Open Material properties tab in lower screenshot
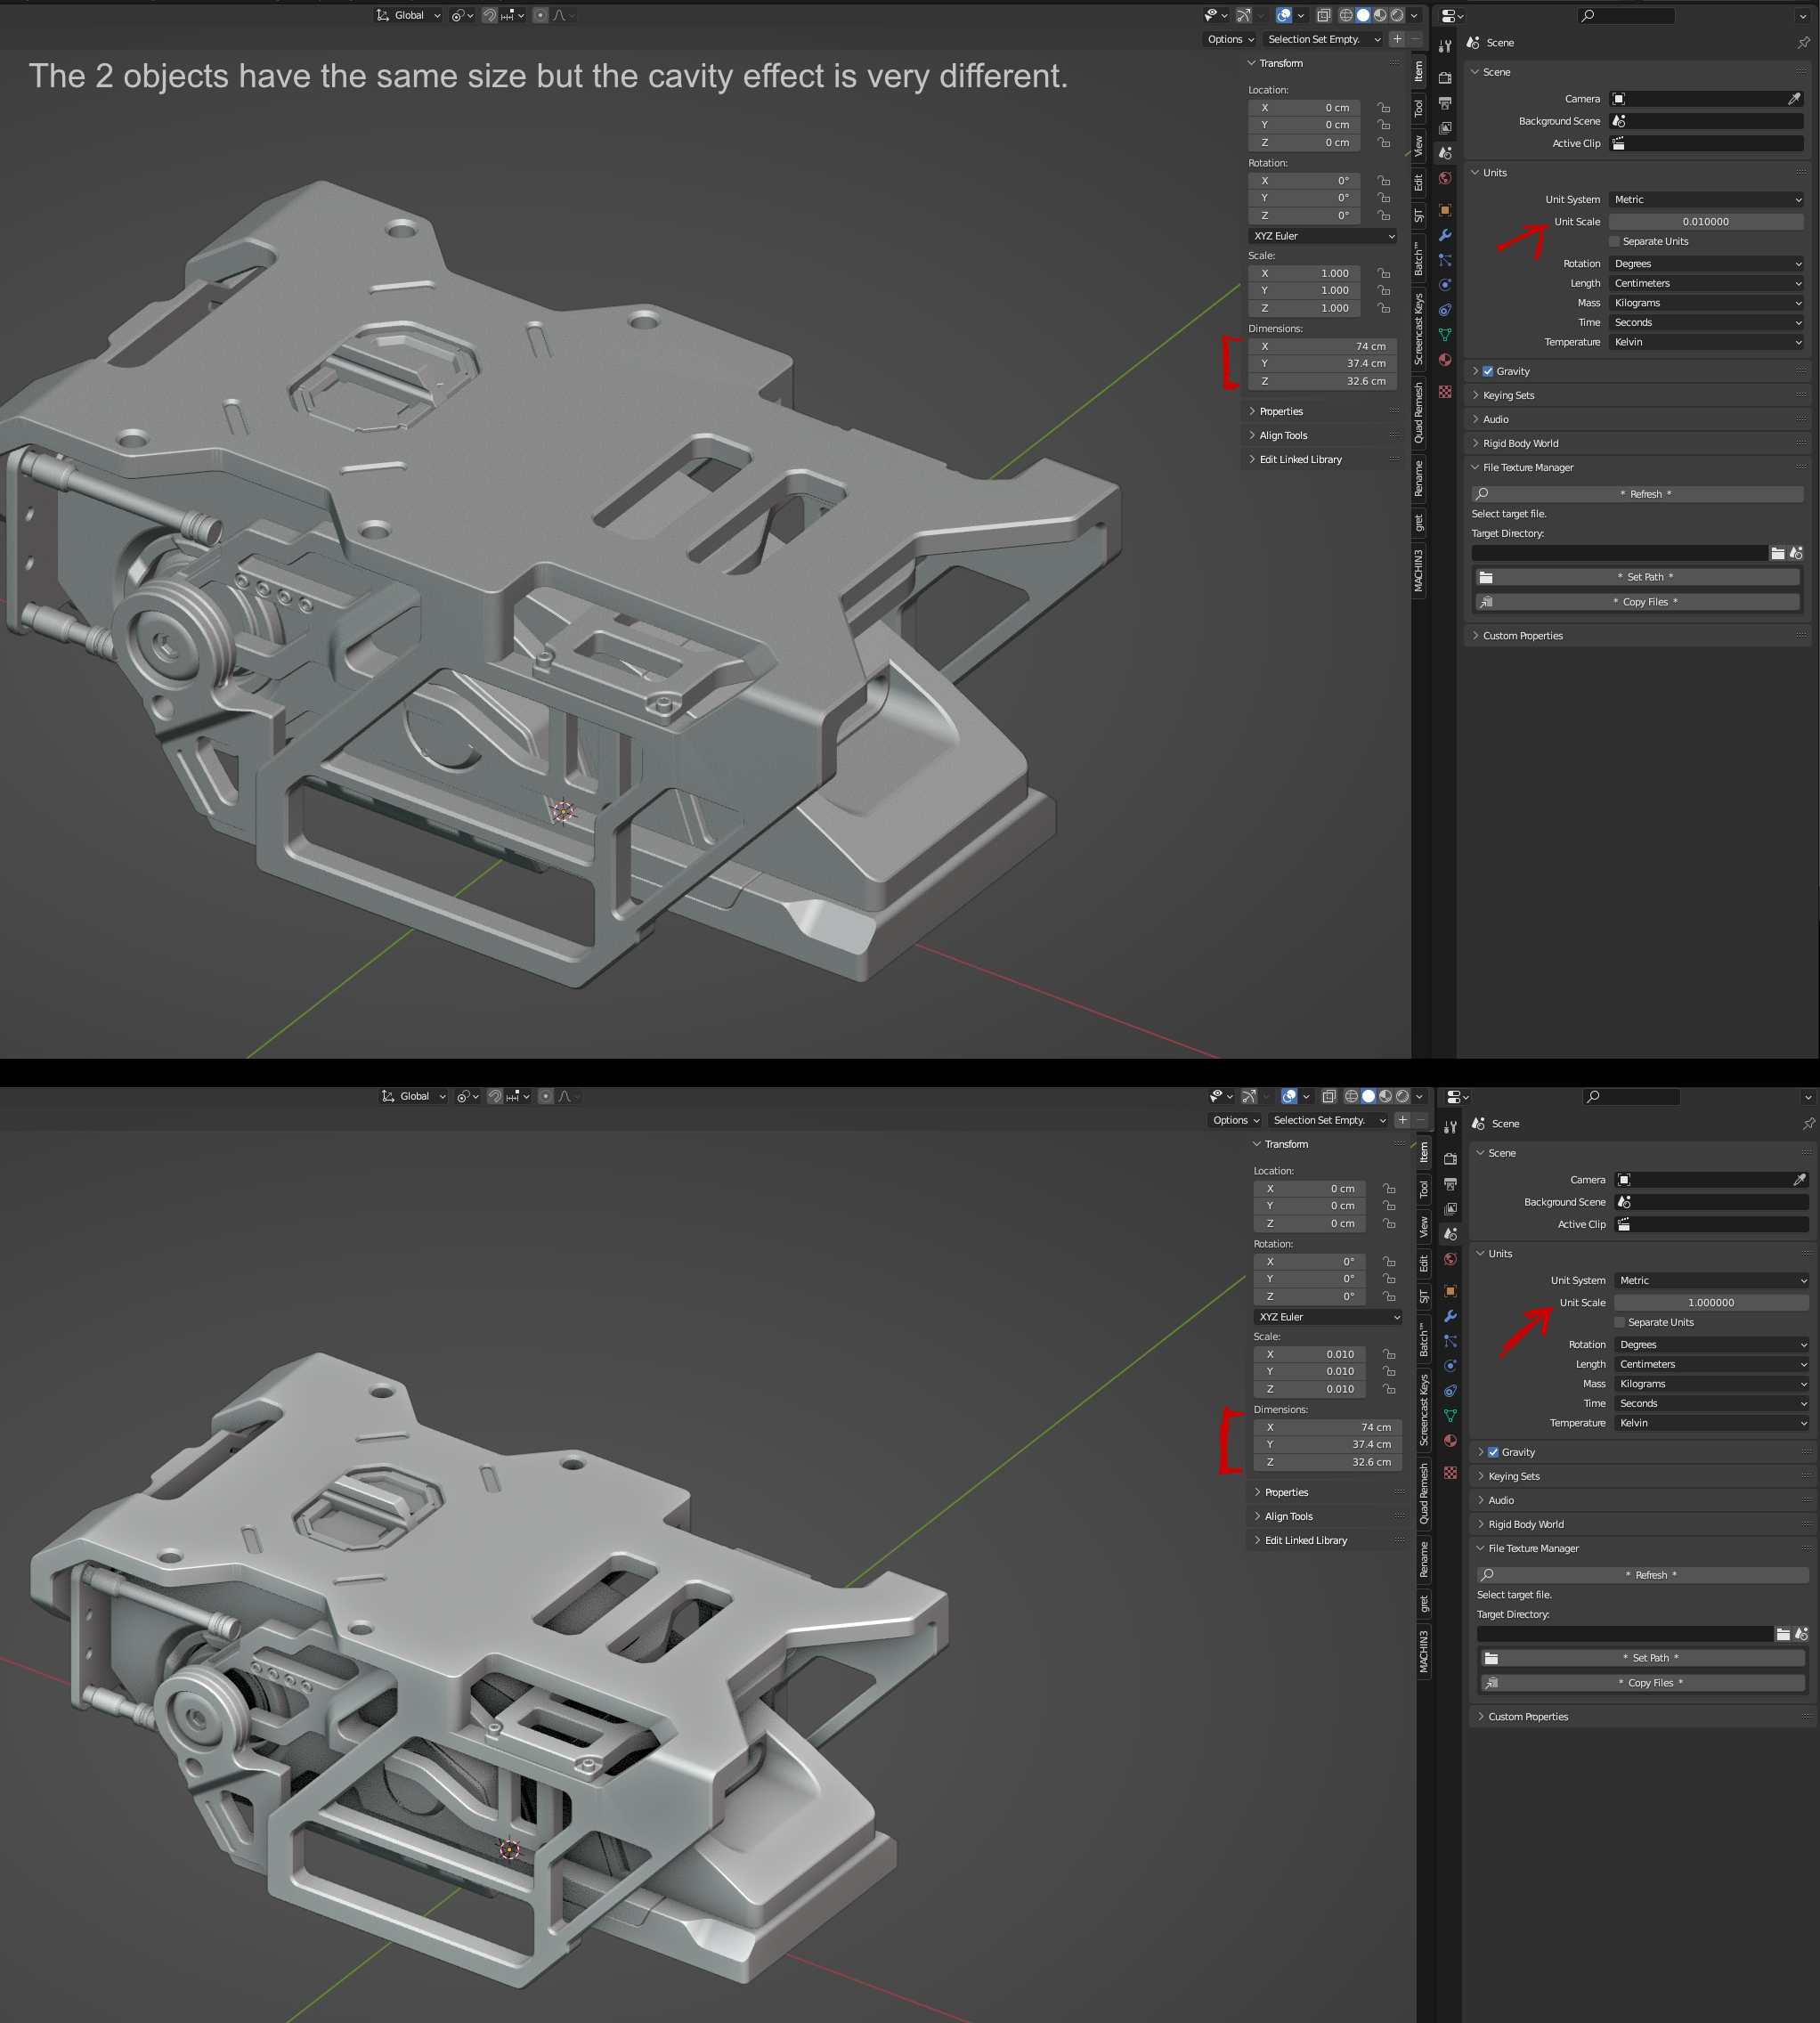The image size is (1820, 2023). click(1450, 1441)
